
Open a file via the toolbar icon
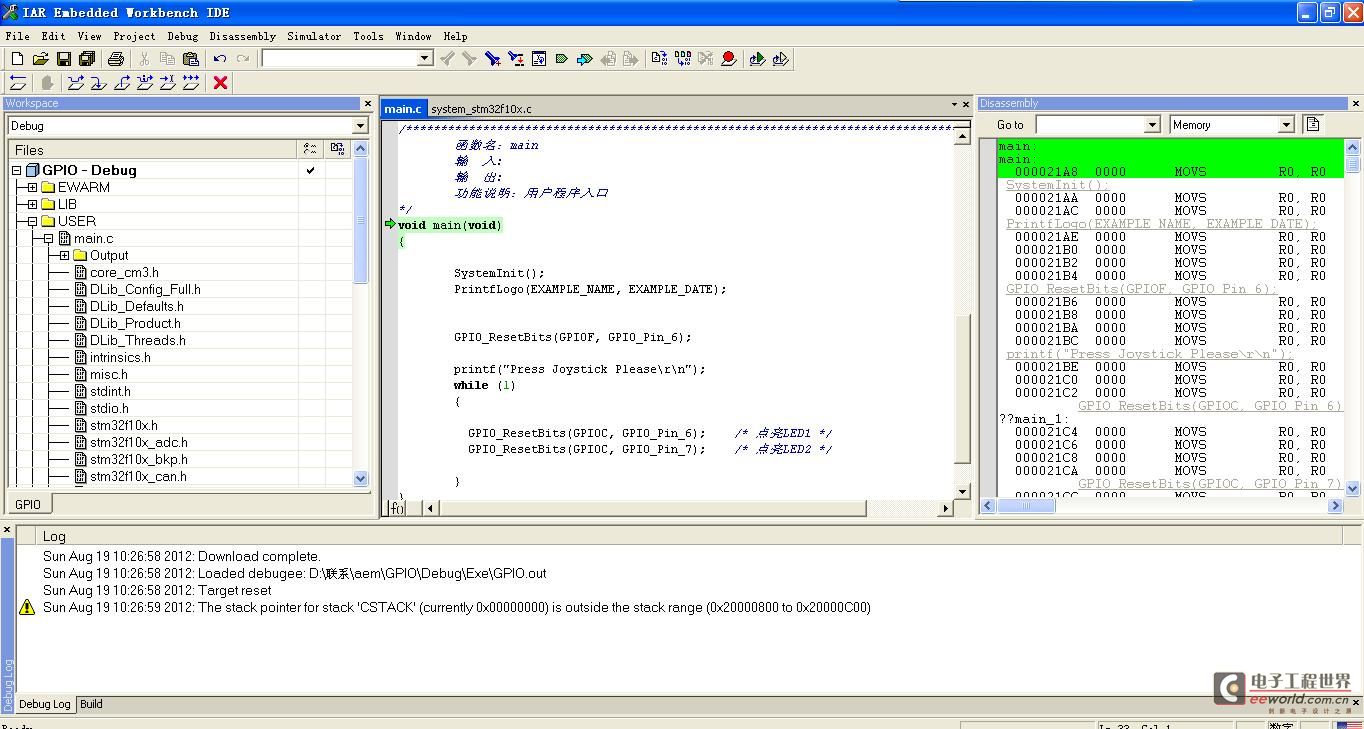[x=40, y=59]
